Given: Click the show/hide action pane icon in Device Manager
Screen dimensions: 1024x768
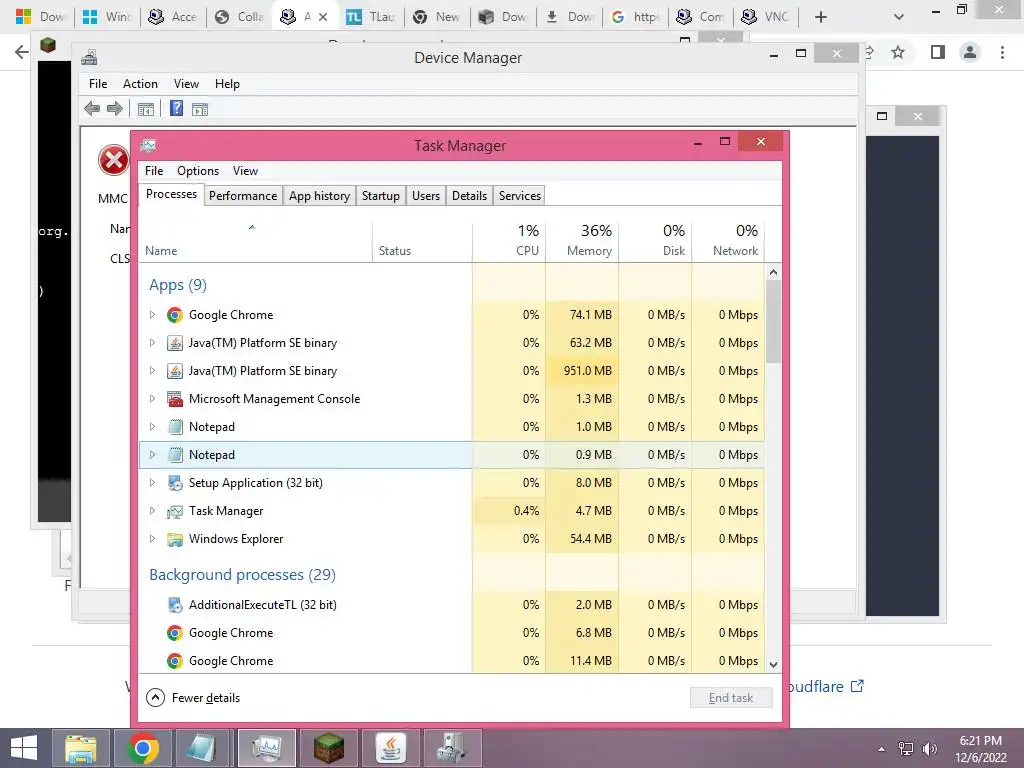Looking at the screenshot, I should pyautogui.click(x=200, y=109).
